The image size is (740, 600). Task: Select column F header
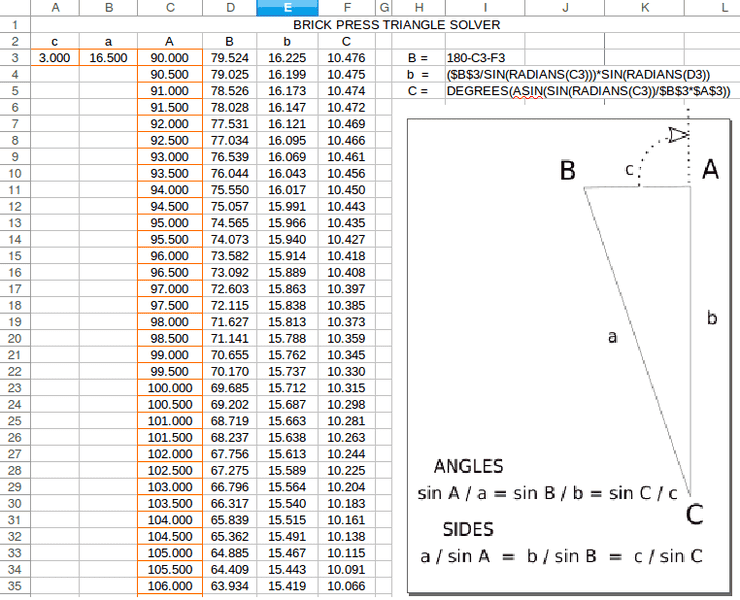(347, 8)
